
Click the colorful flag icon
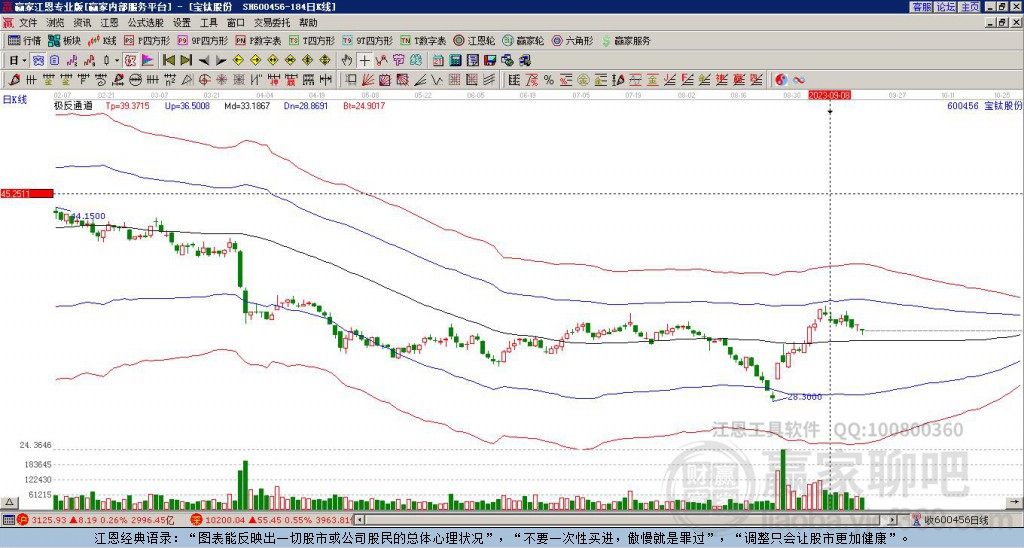148,61
